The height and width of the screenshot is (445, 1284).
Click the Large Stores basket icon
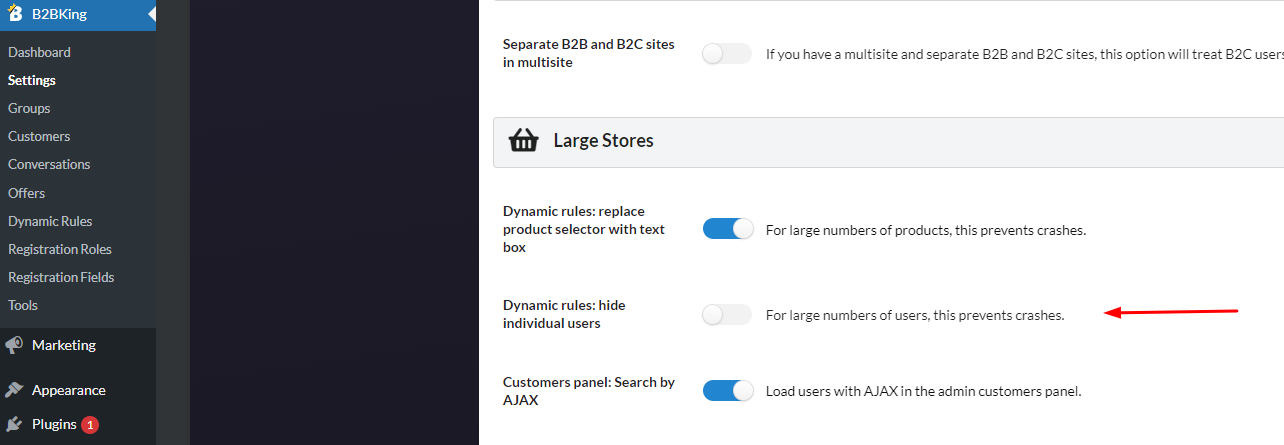point(524,141)
